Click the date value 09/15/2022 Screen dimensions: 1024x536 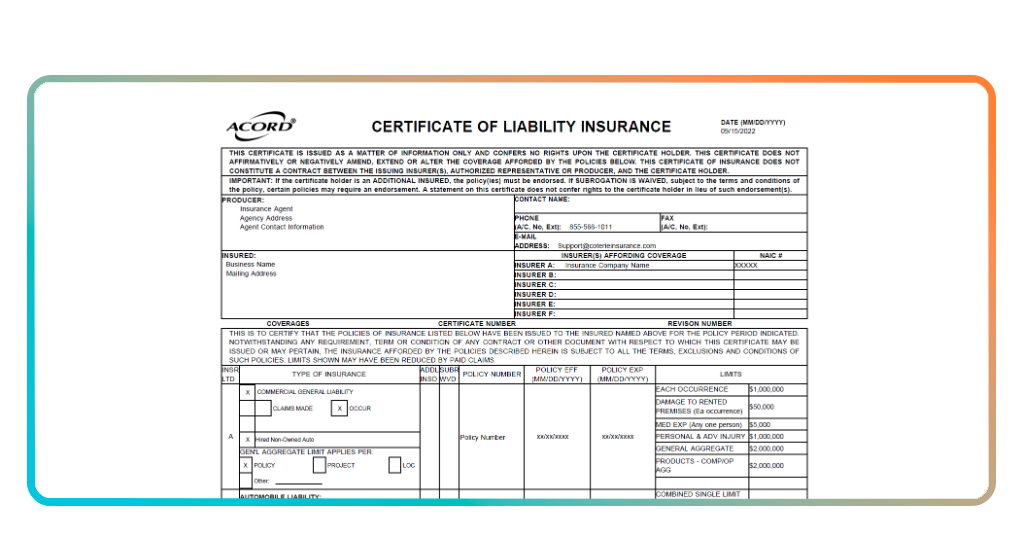click(x=738, y=131)
